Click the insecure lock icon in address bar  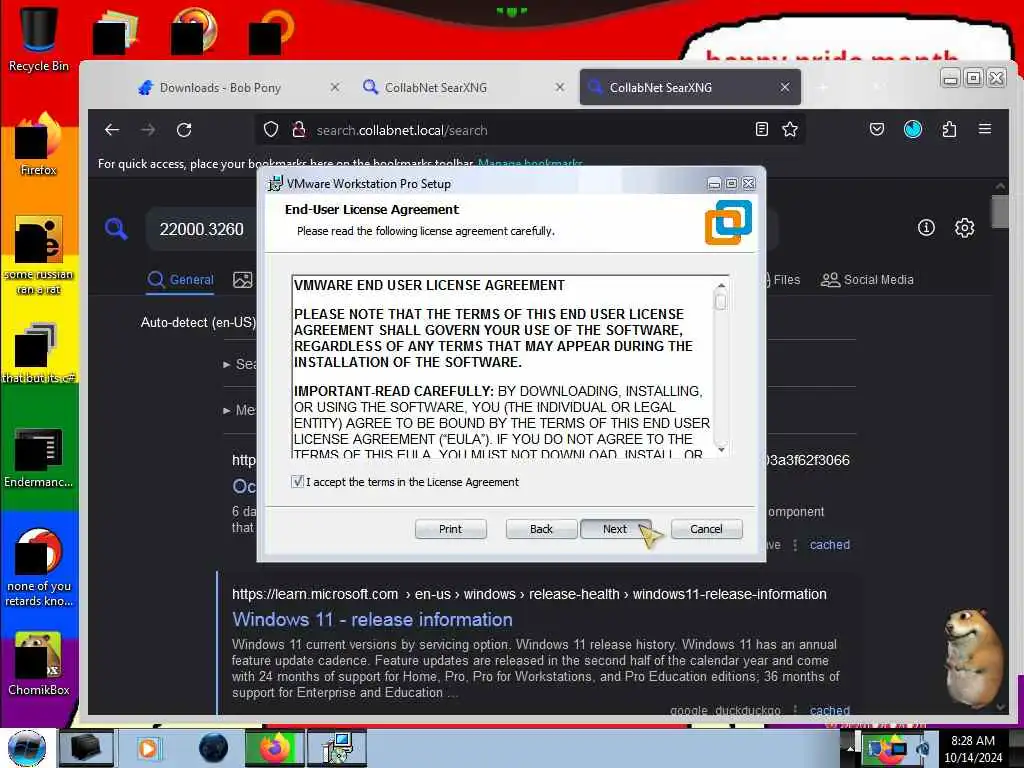pos(299,130)
